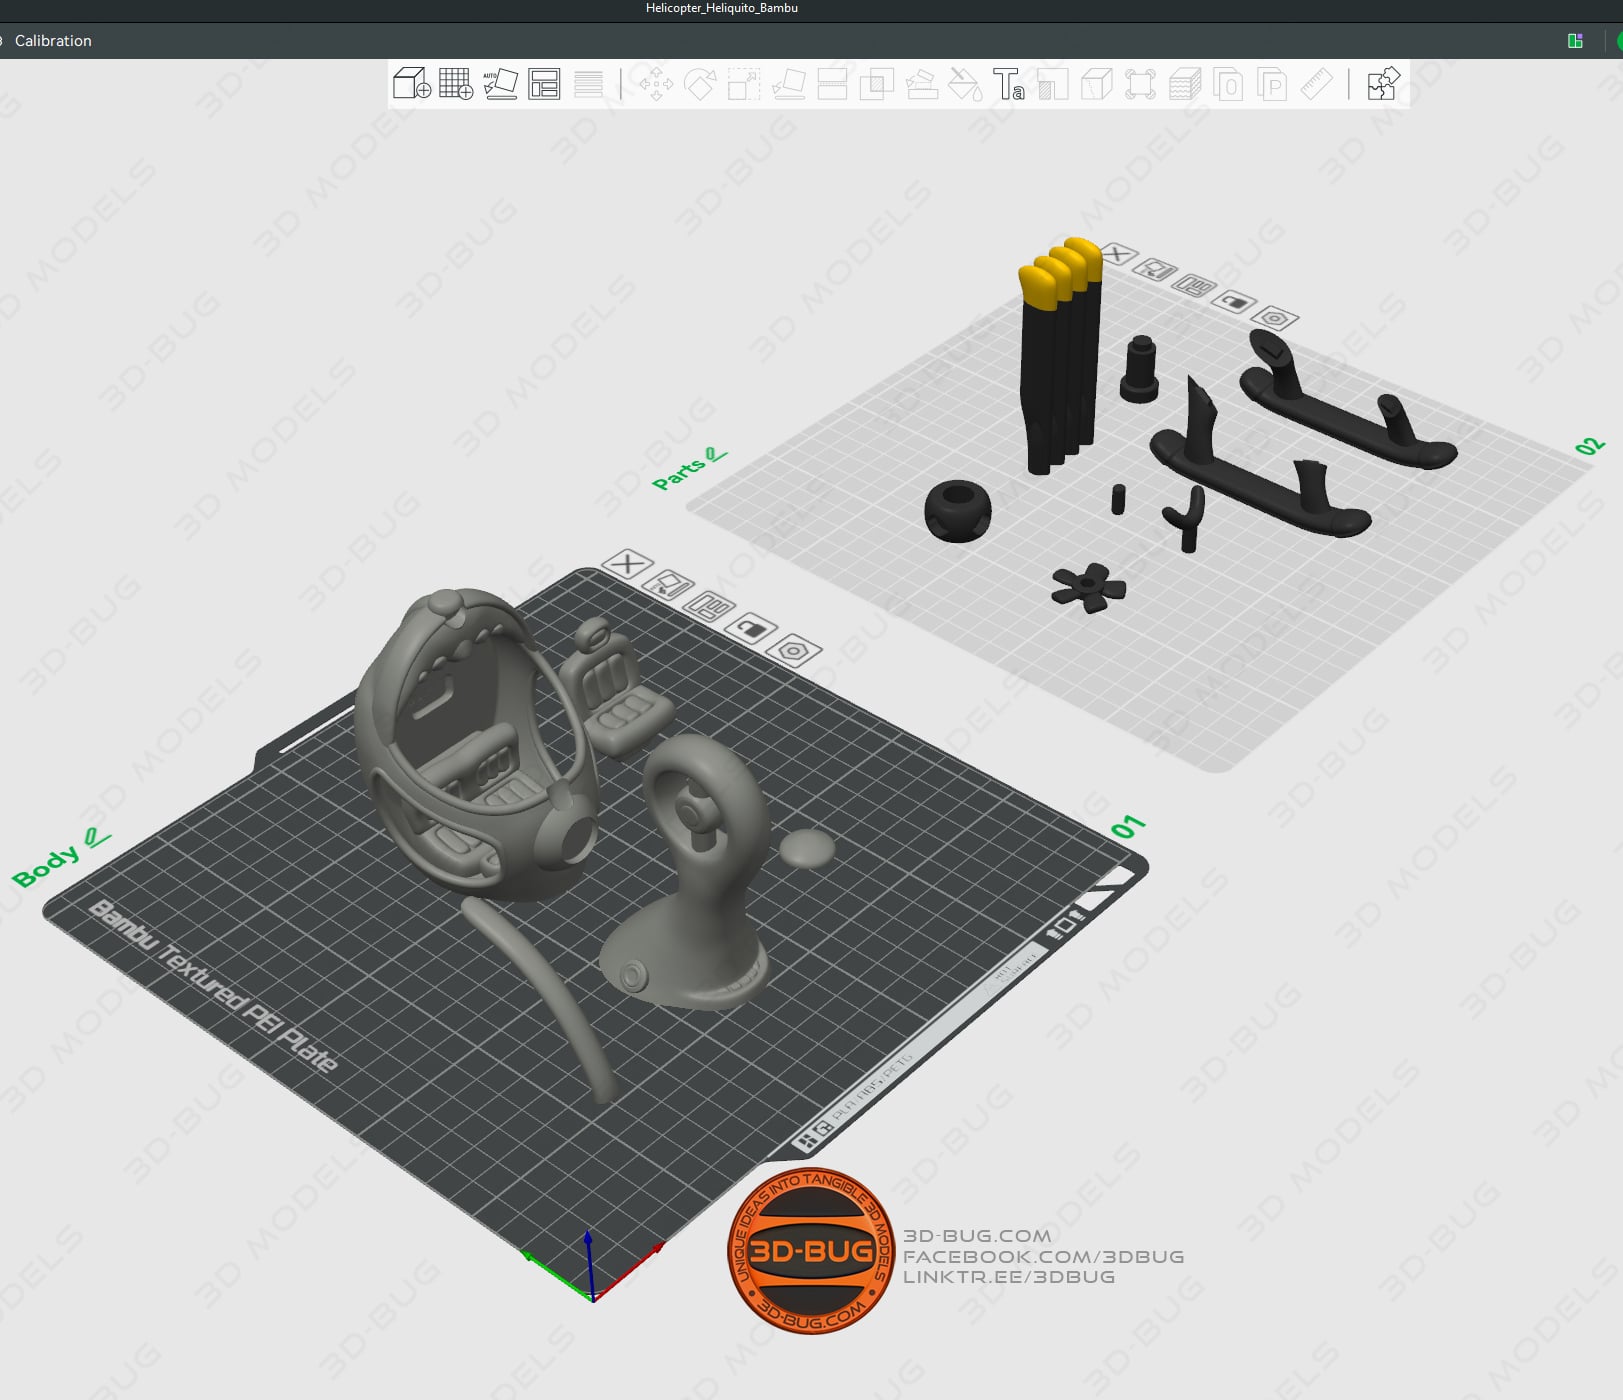Click the cracked cube tool icon
The image size is (1623, 1400).
point(1097,84)
